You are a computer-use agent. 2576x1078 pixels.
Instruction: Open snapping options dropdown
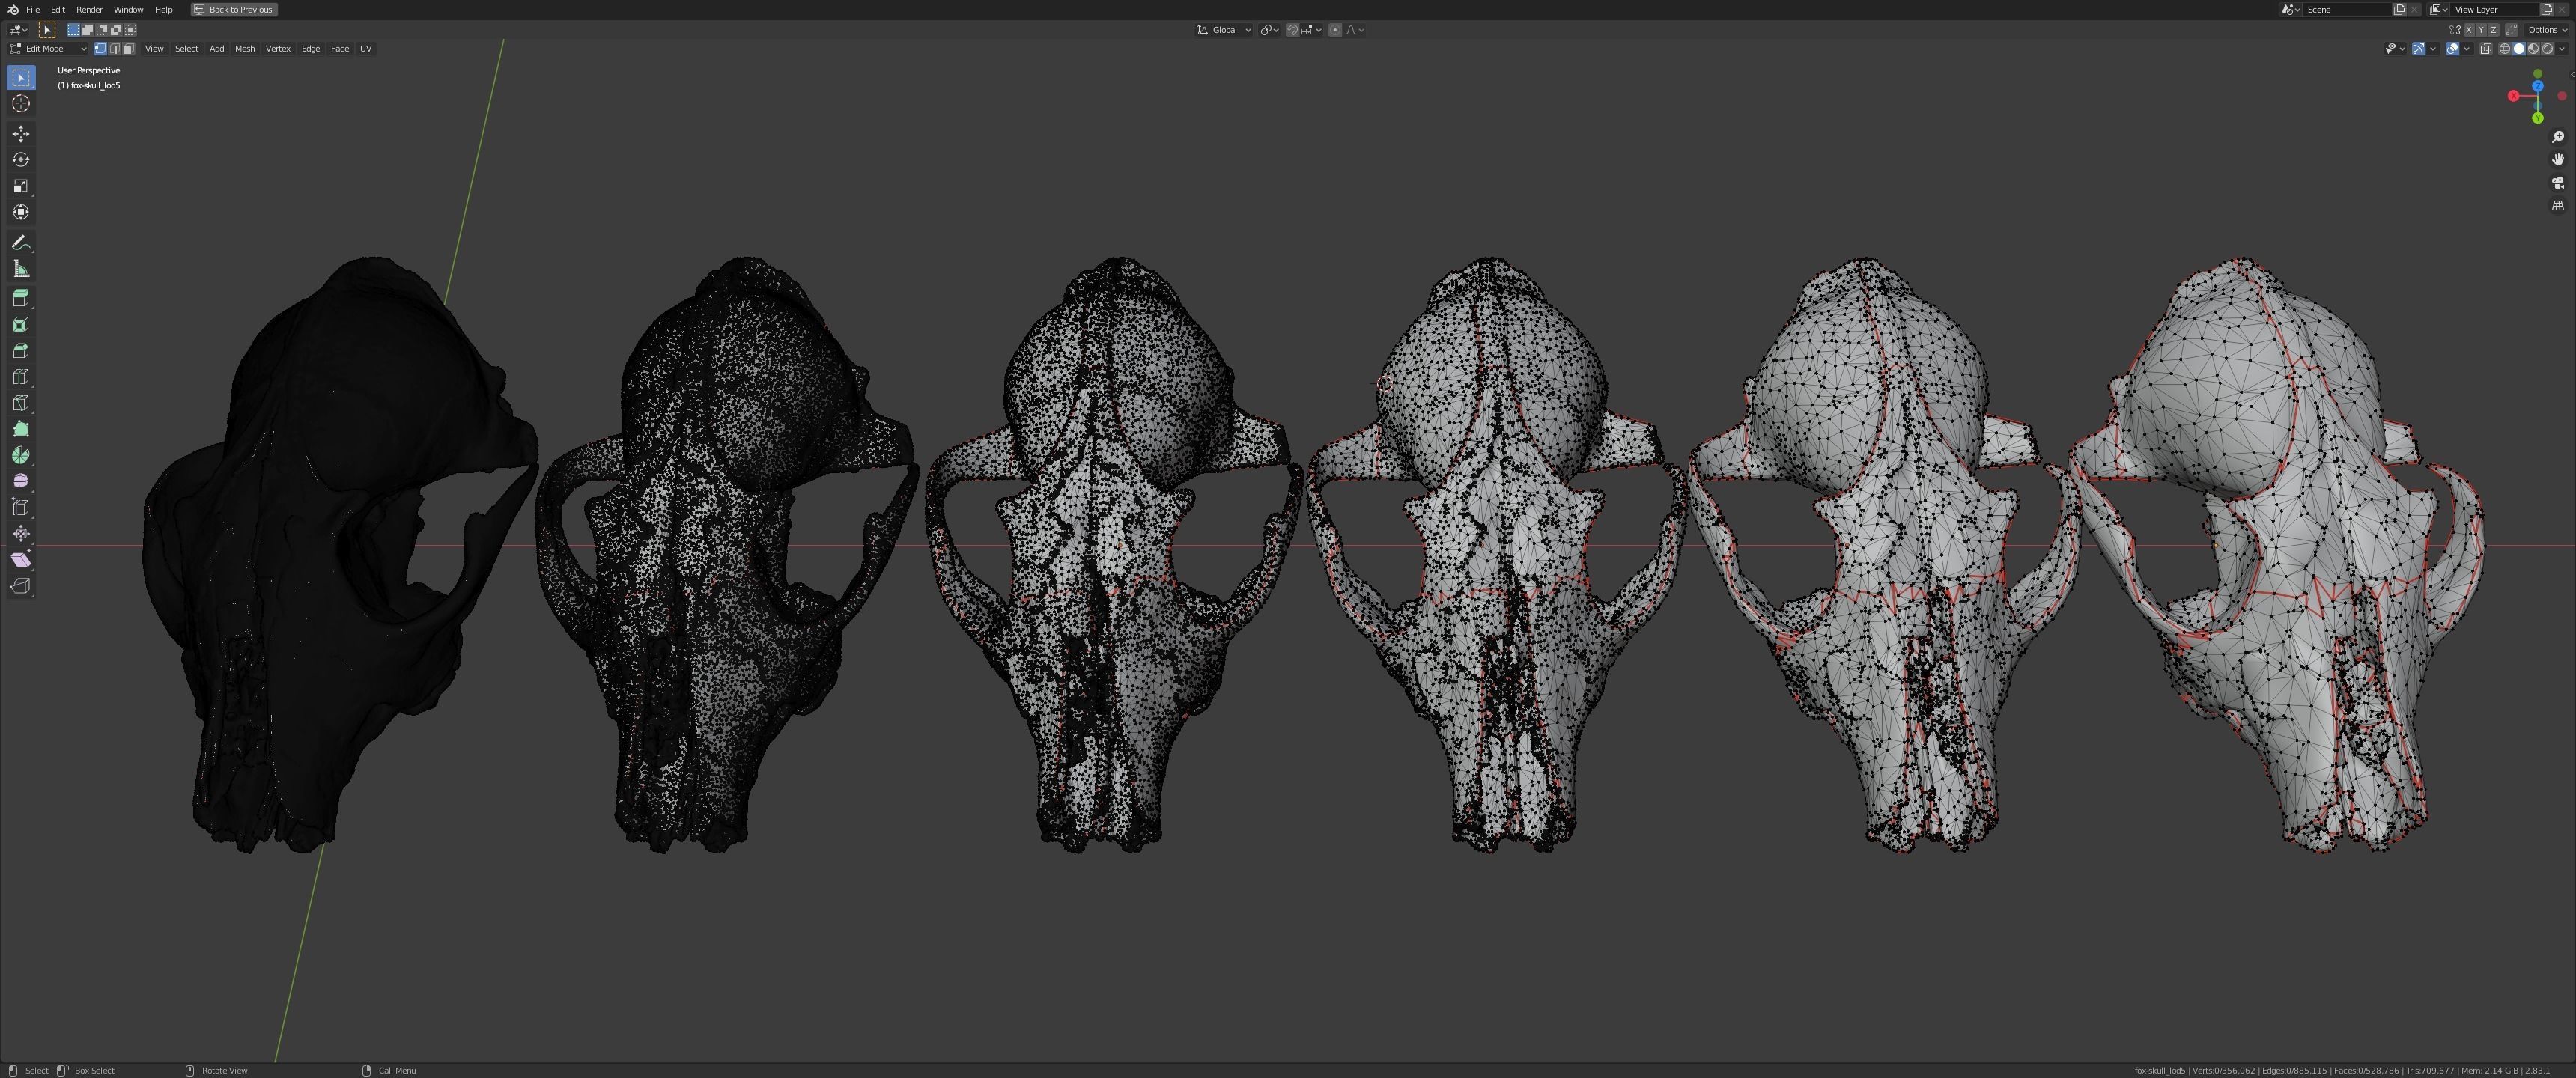(x=1312, y=30)
